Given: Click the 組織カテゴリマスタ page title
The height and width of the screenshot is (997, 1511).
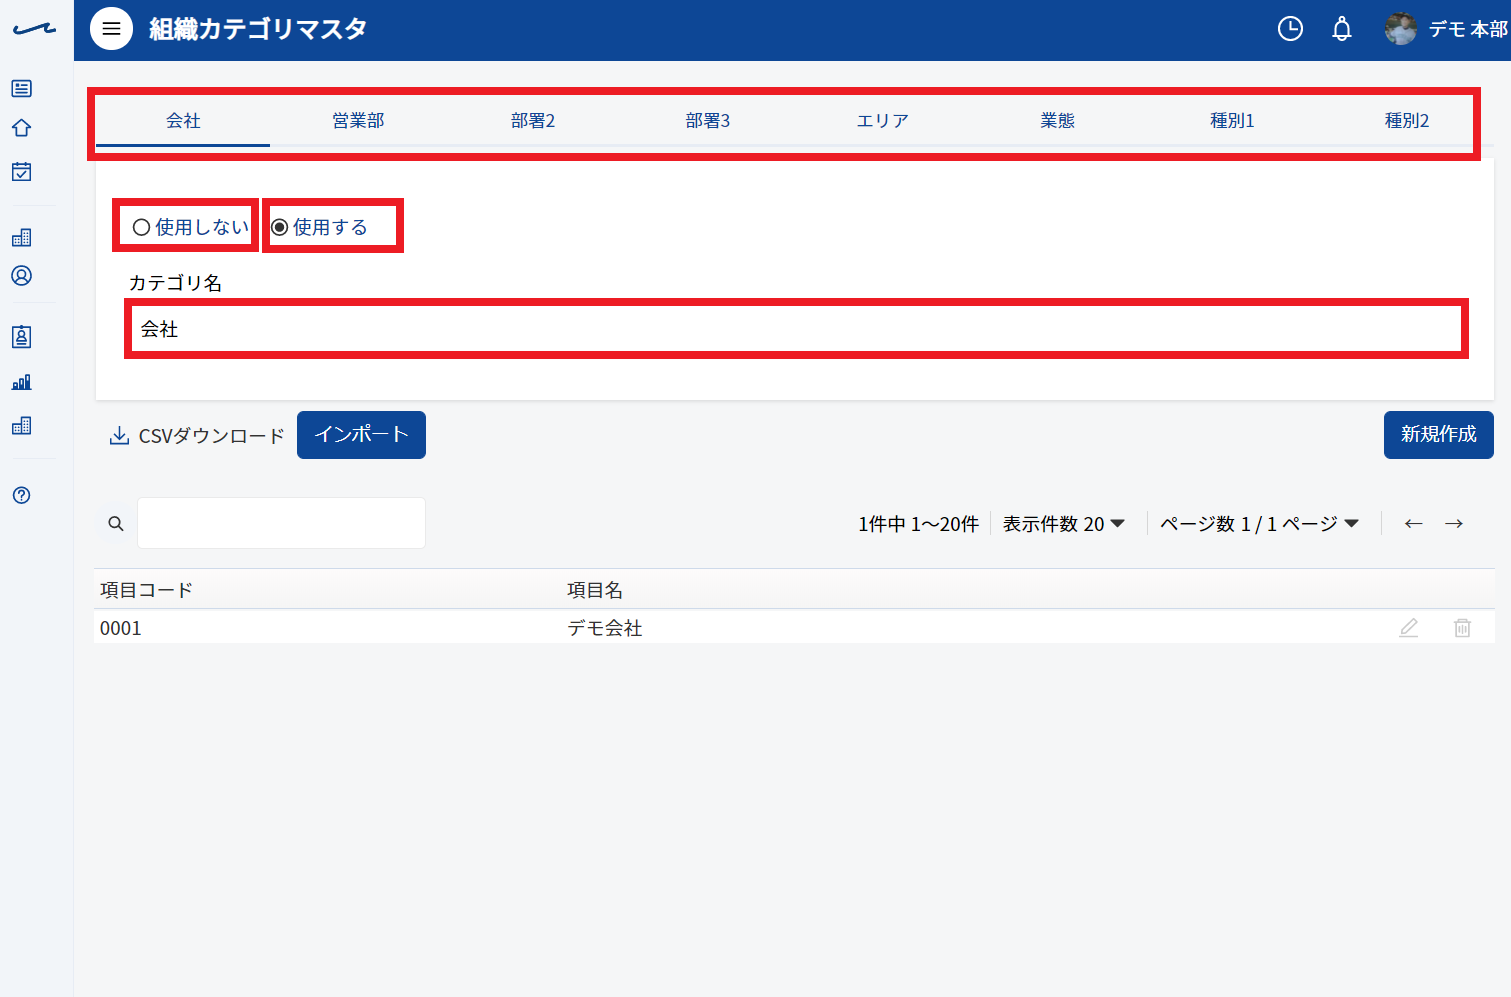Looking at the screenshot, I should point(258,29).
